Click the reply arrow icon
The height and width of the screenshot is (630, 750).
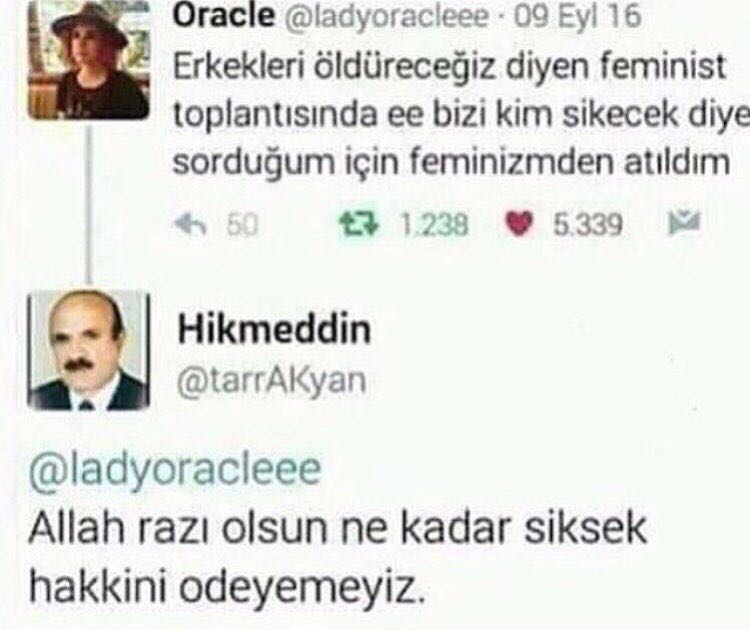pos(191,224)
